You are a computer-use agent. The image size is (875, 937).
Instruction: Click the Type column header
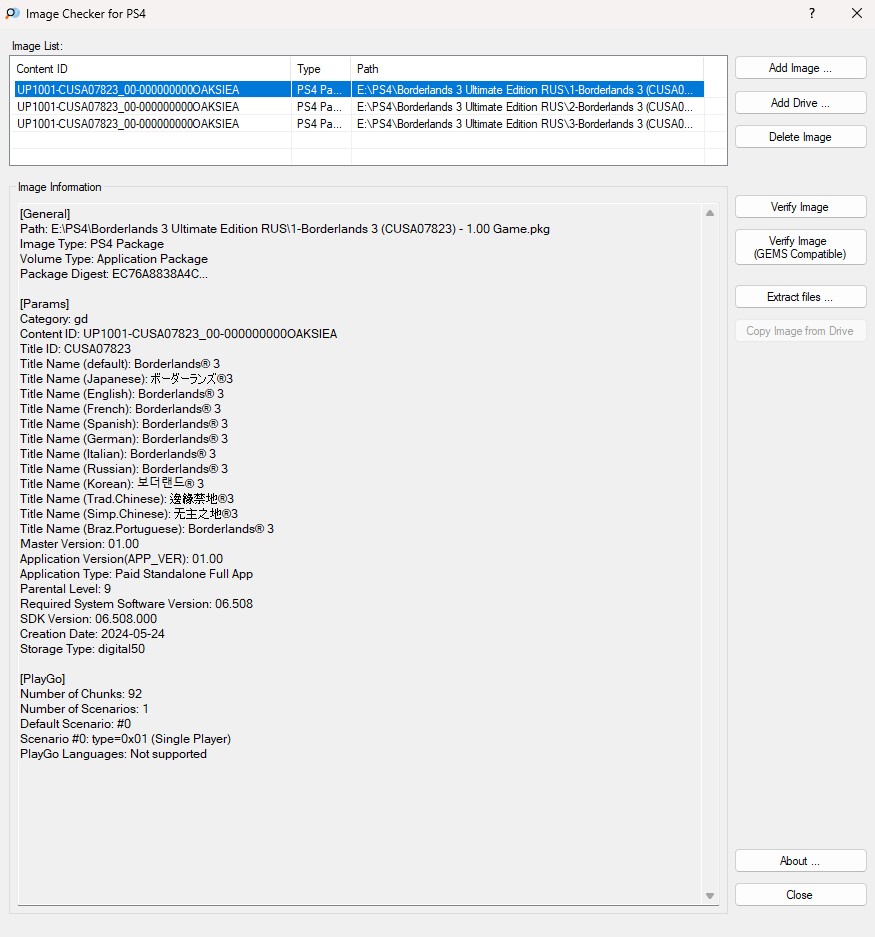point(321,69)
